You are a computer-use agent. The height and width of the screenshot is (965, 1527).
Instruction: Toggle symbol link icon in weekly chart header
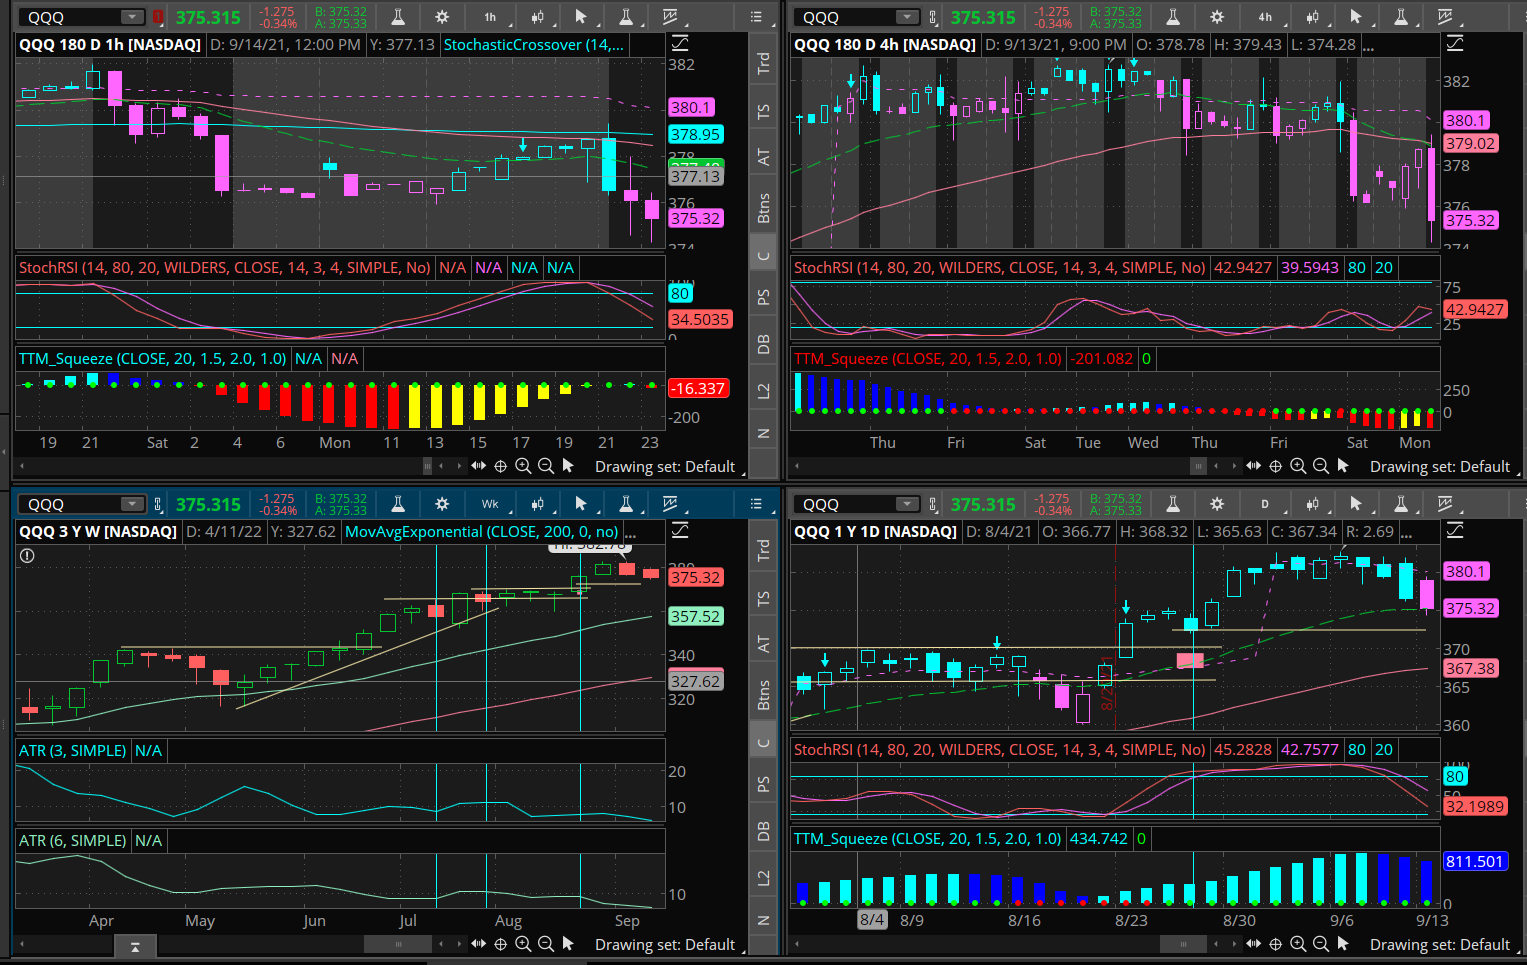[158, 504]
